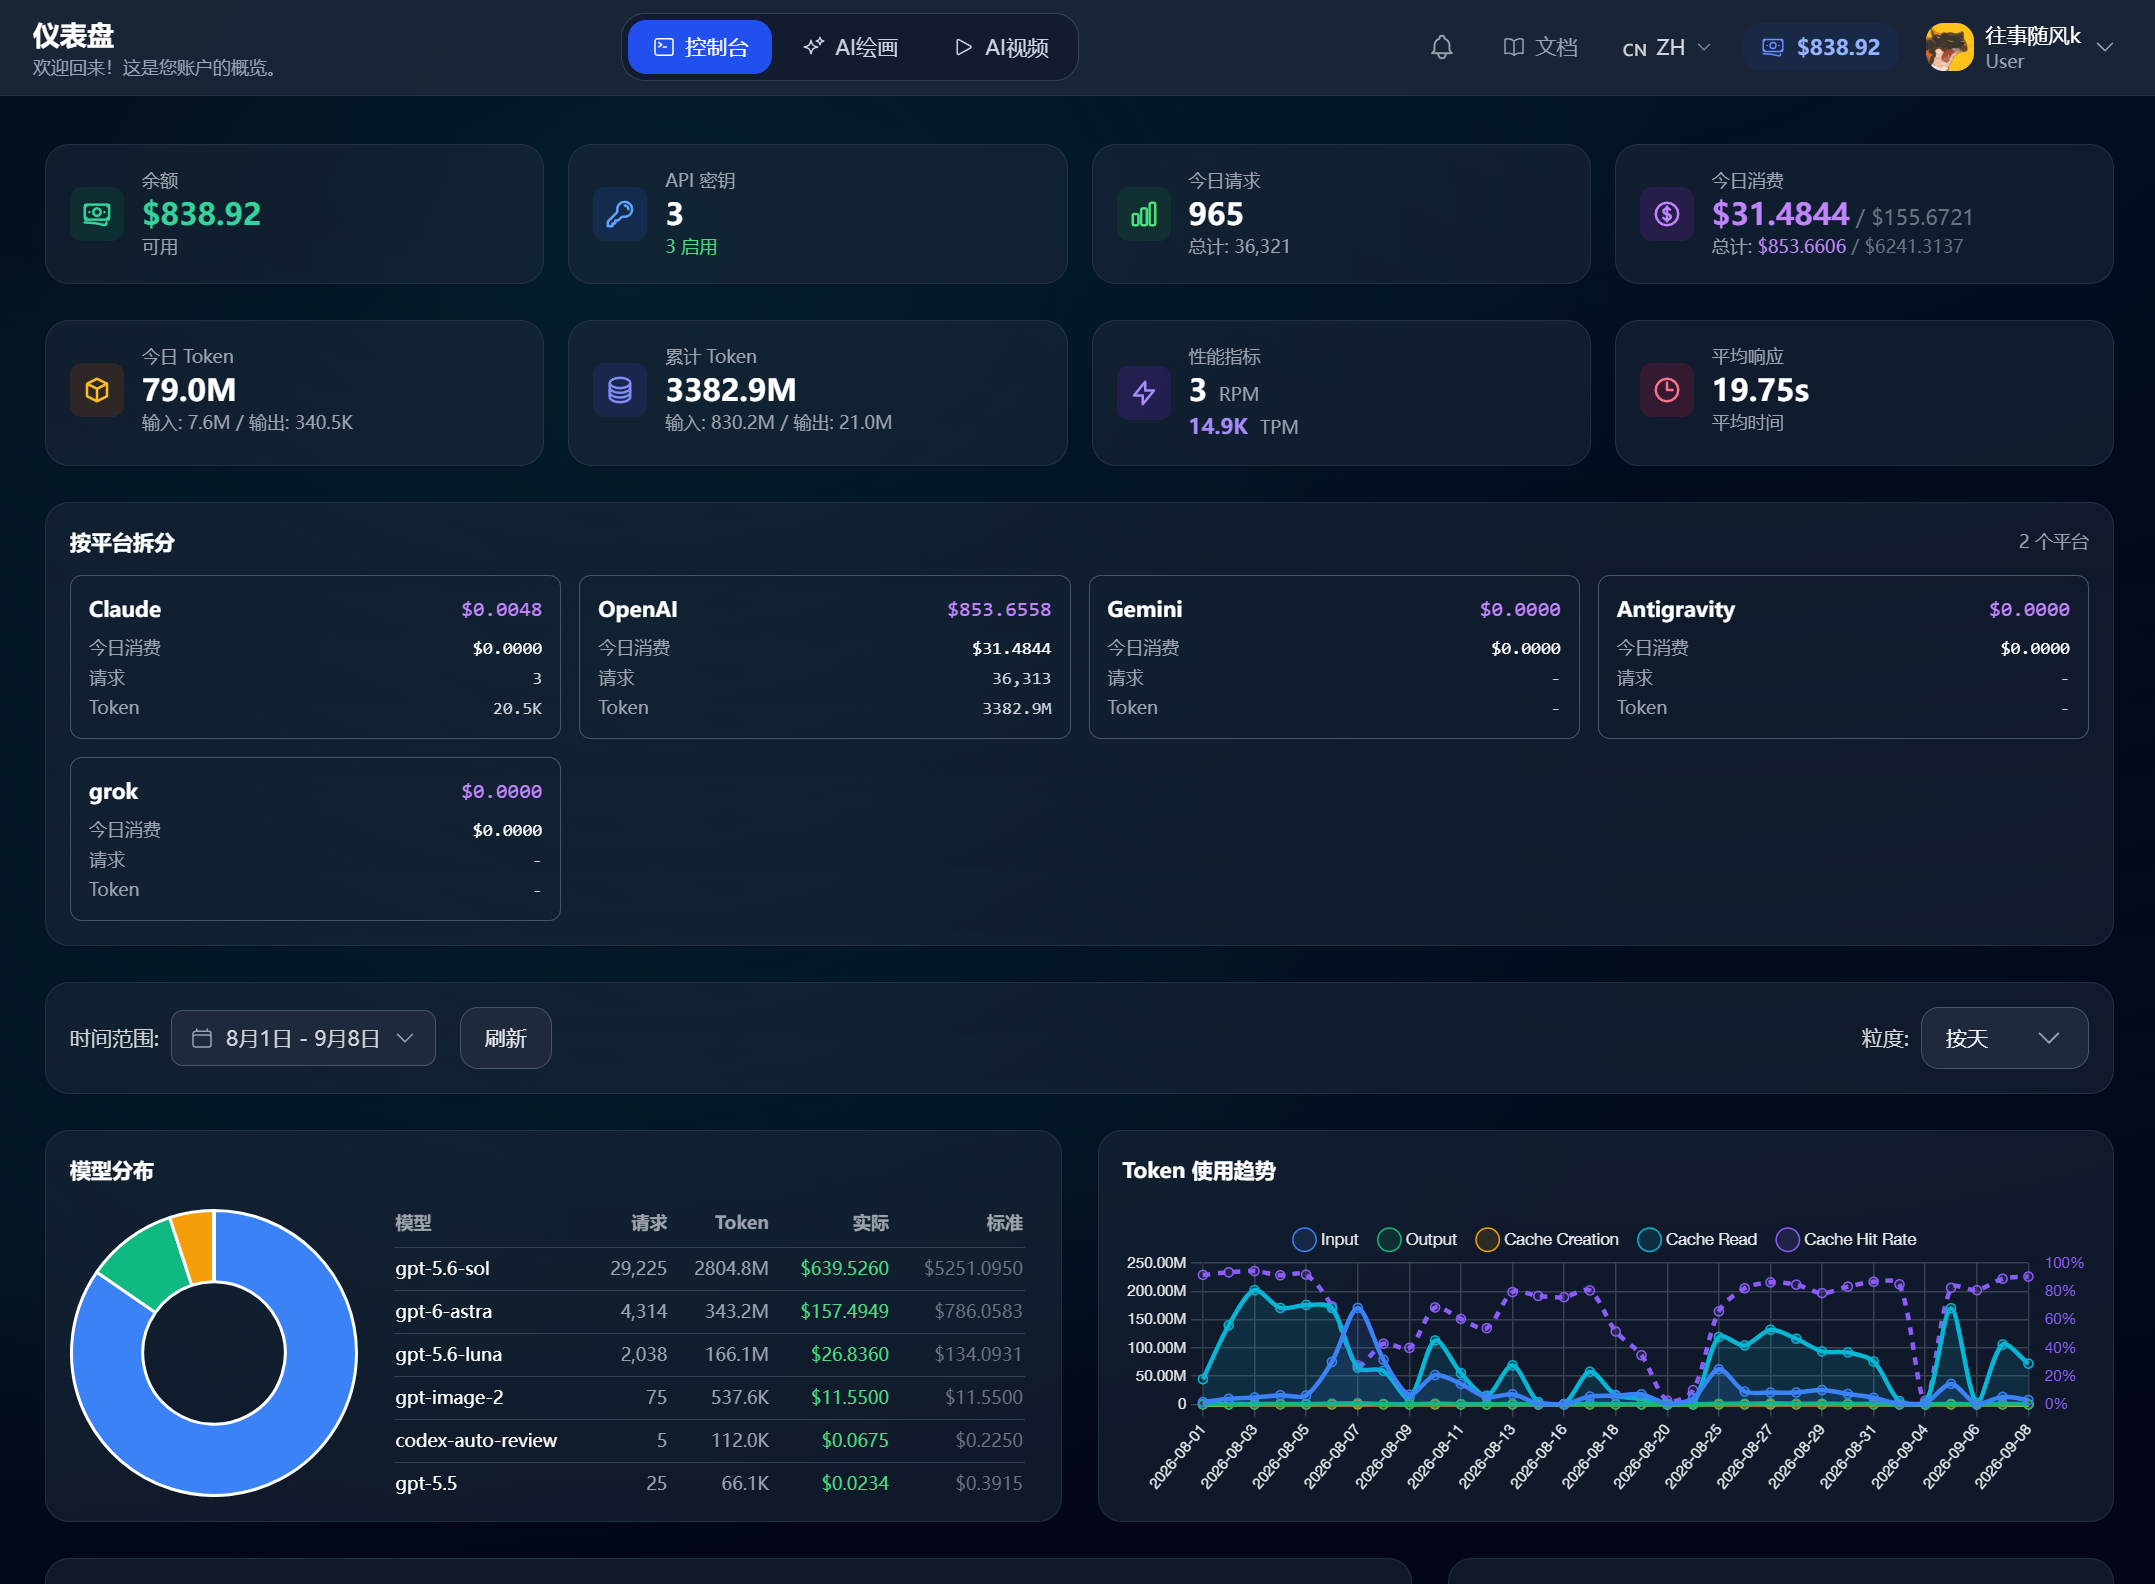This screenshot has height=1584, width=2155.
Task: Click the grok platform card
Action: 315,839
